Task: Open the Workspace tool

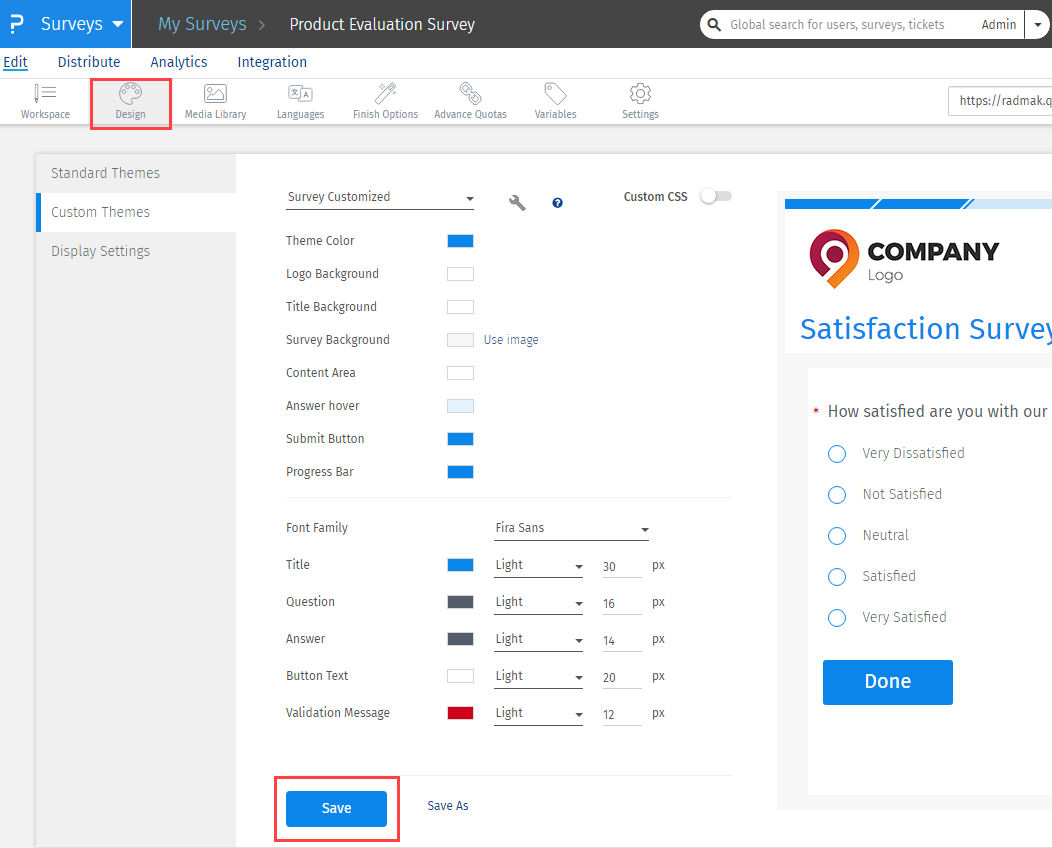Action: click(x=45, y=101)
